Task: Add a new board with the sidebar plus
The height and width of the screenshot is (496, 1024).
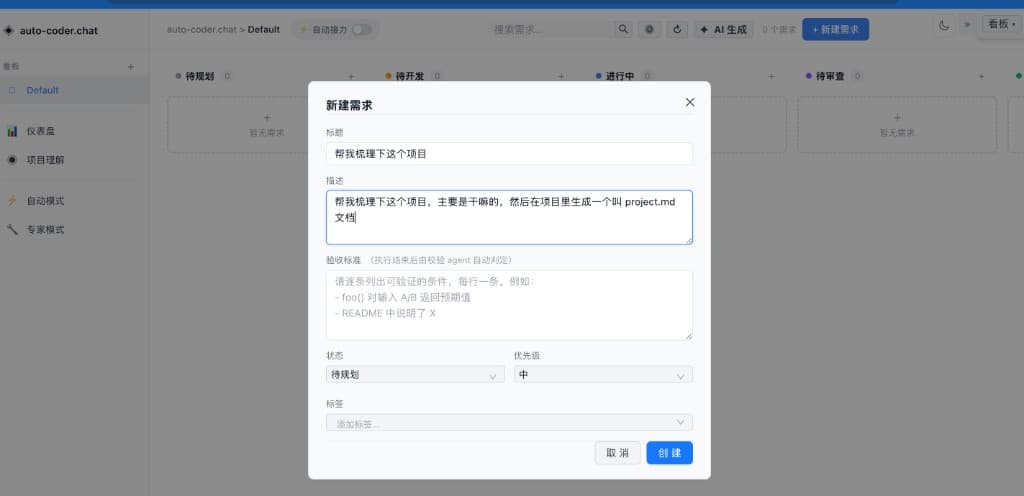Action: click(131, 67)
